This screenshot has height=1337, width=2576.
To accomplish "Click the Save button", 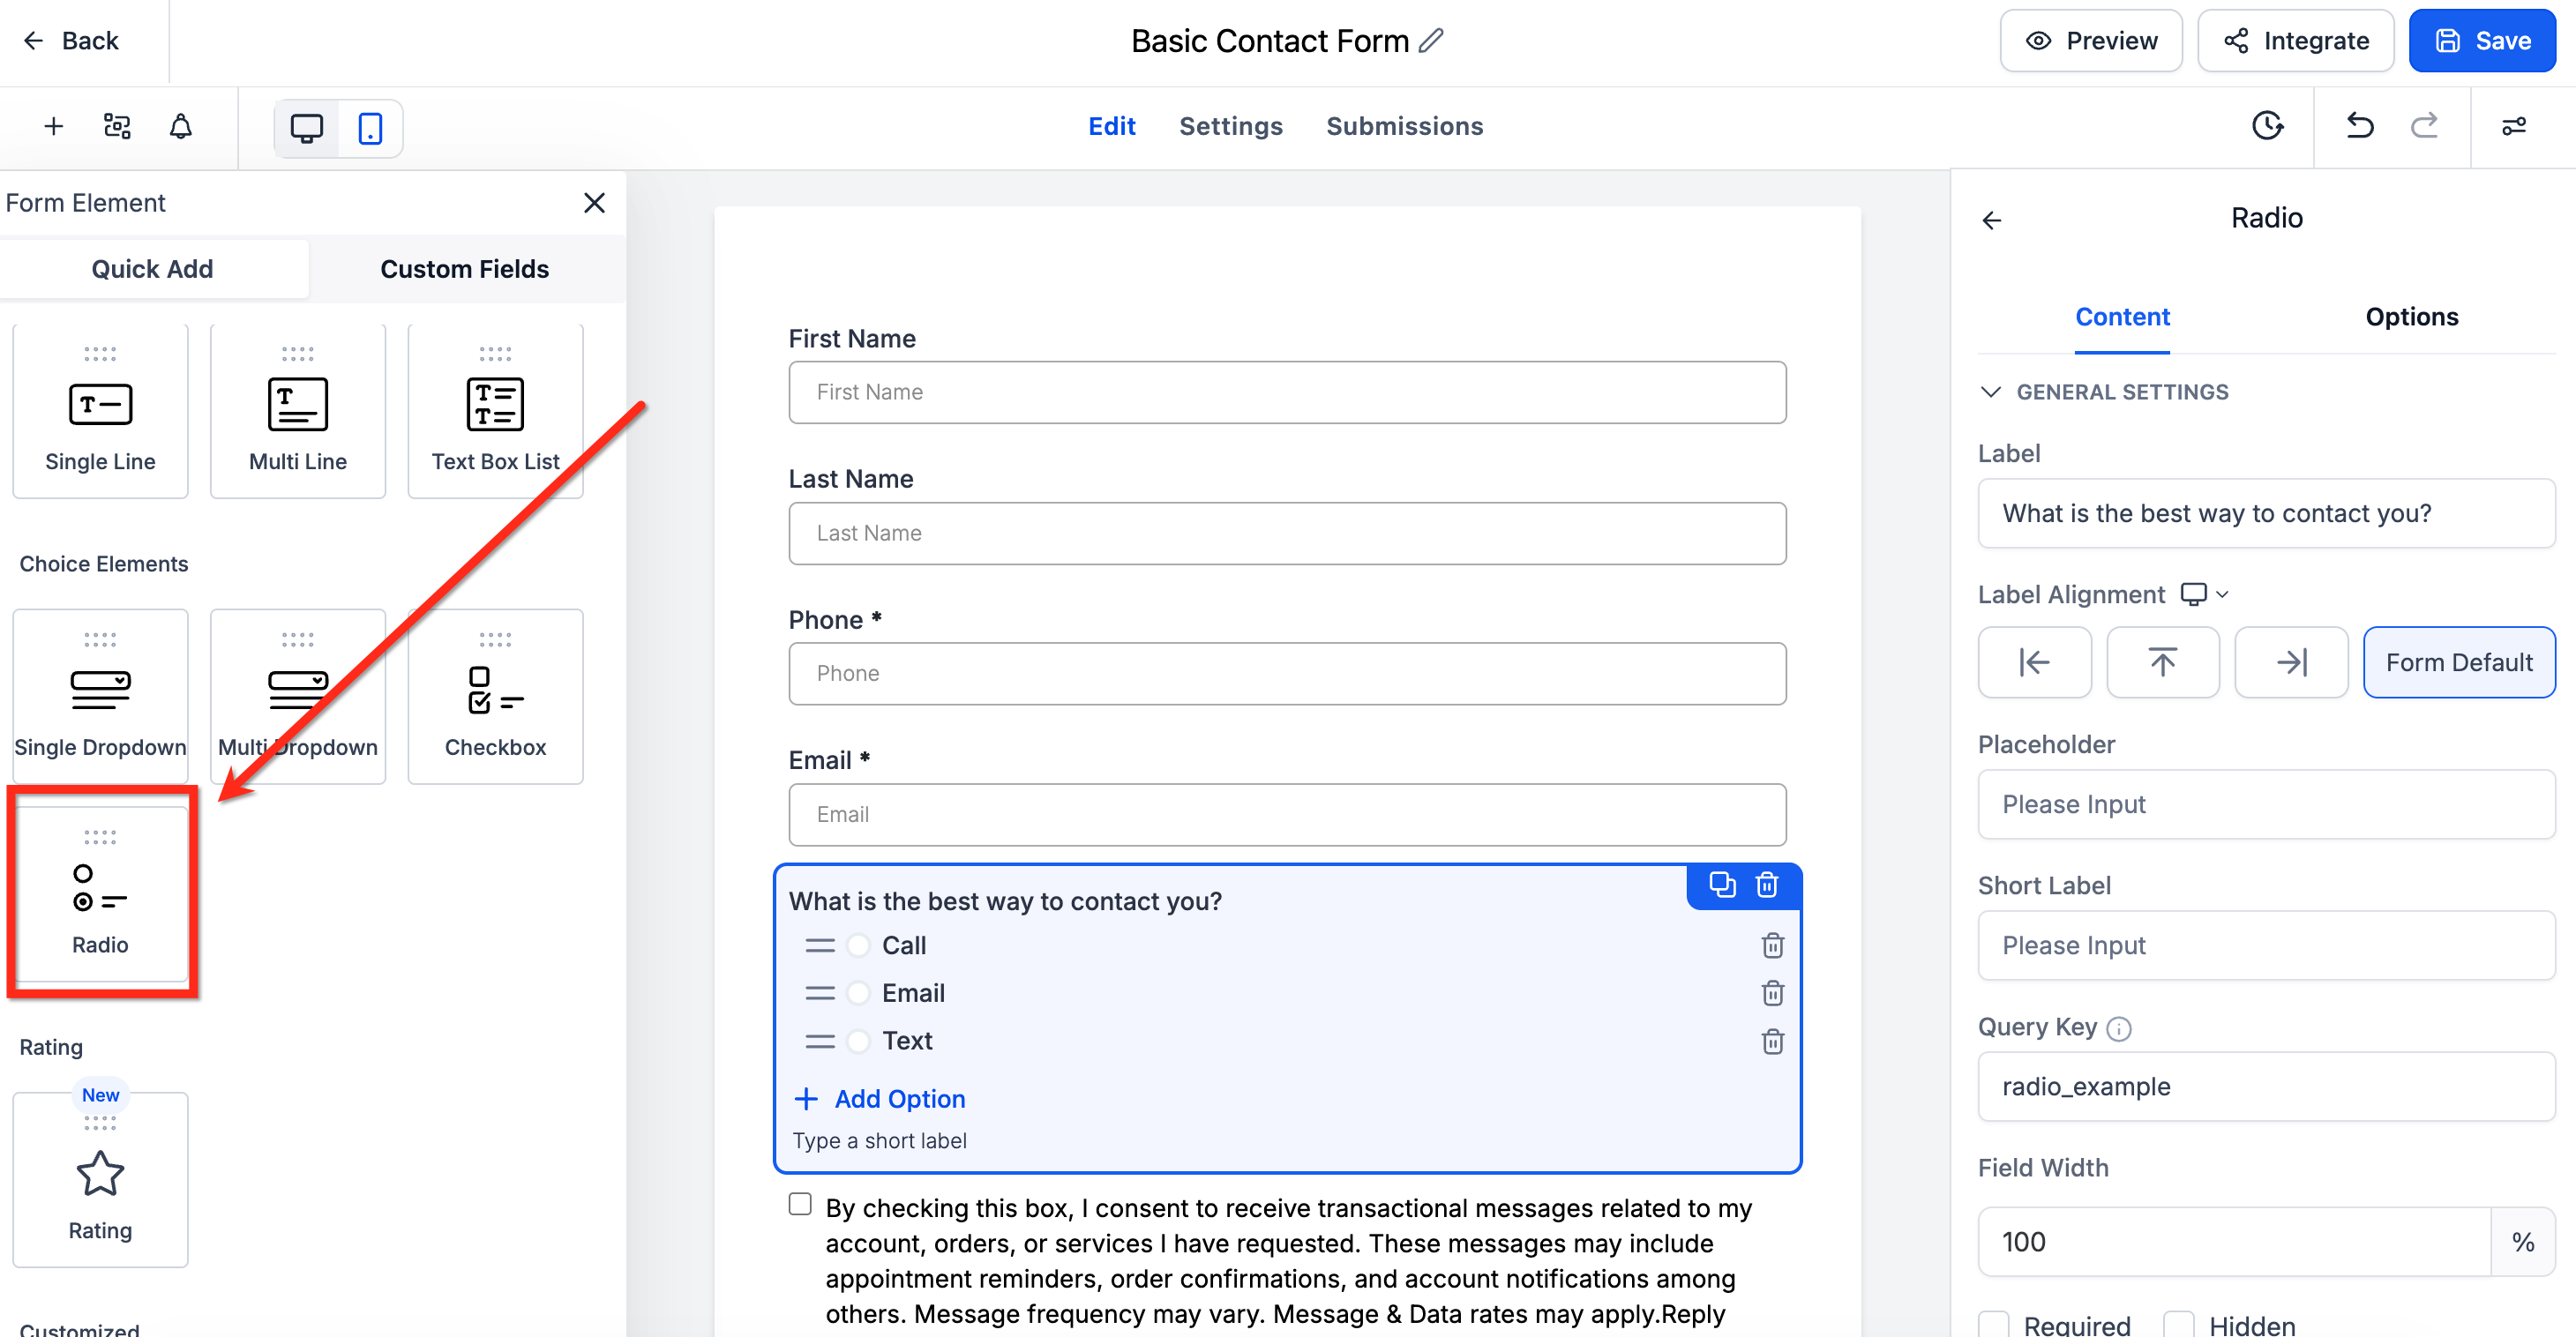I will (2482, 41).
